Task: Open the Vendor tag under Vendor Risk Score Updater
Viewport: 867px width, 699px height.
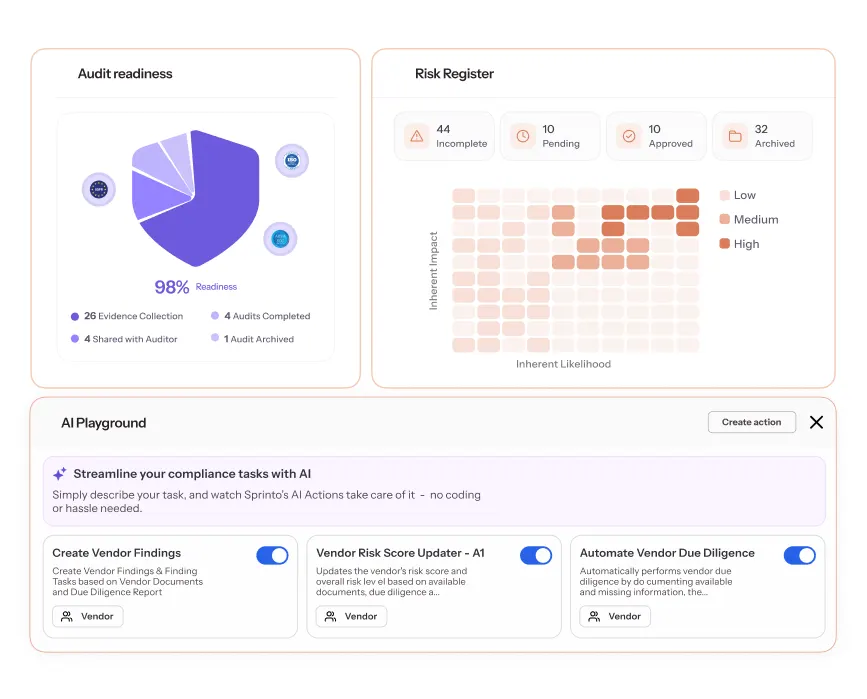Action: pyautogui.click(x=352, y=616)
